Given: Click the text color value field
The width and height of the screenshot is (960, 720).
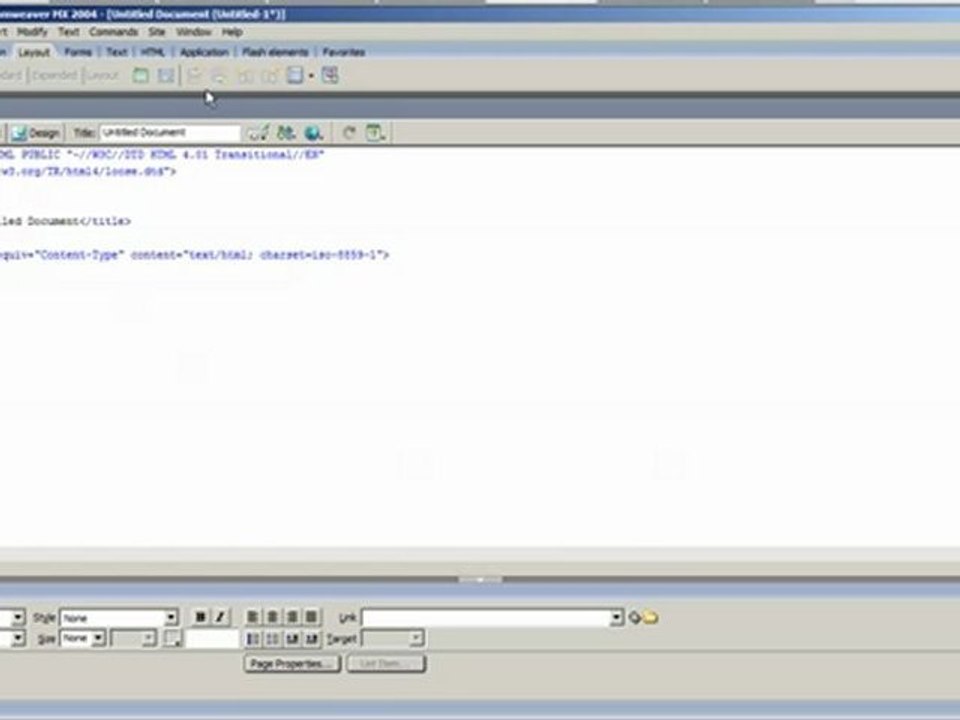Looking at the screenshot, I should click(x=211, y=639).
